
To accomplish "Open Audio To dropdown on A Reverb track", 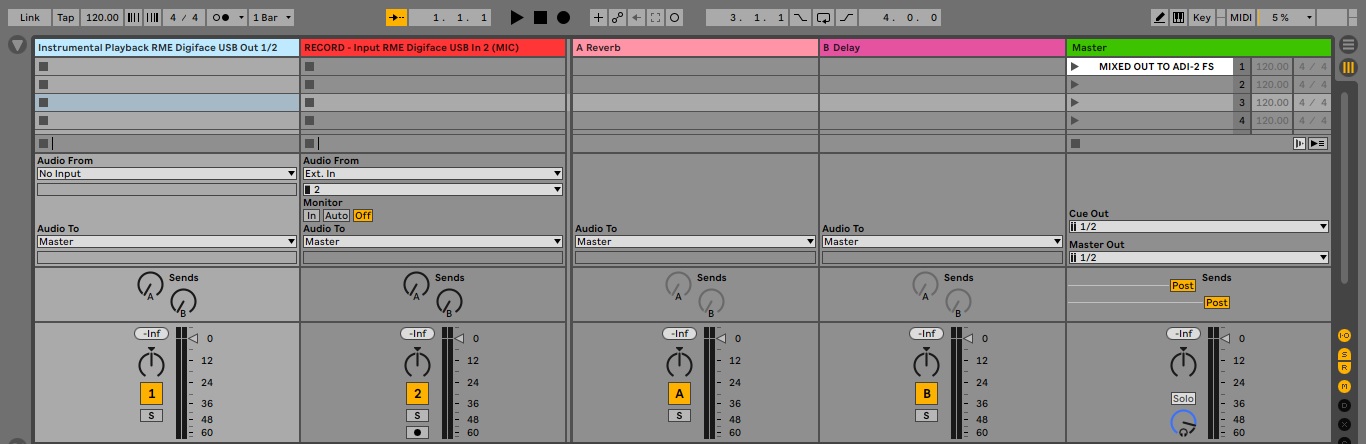I will 695,242.
